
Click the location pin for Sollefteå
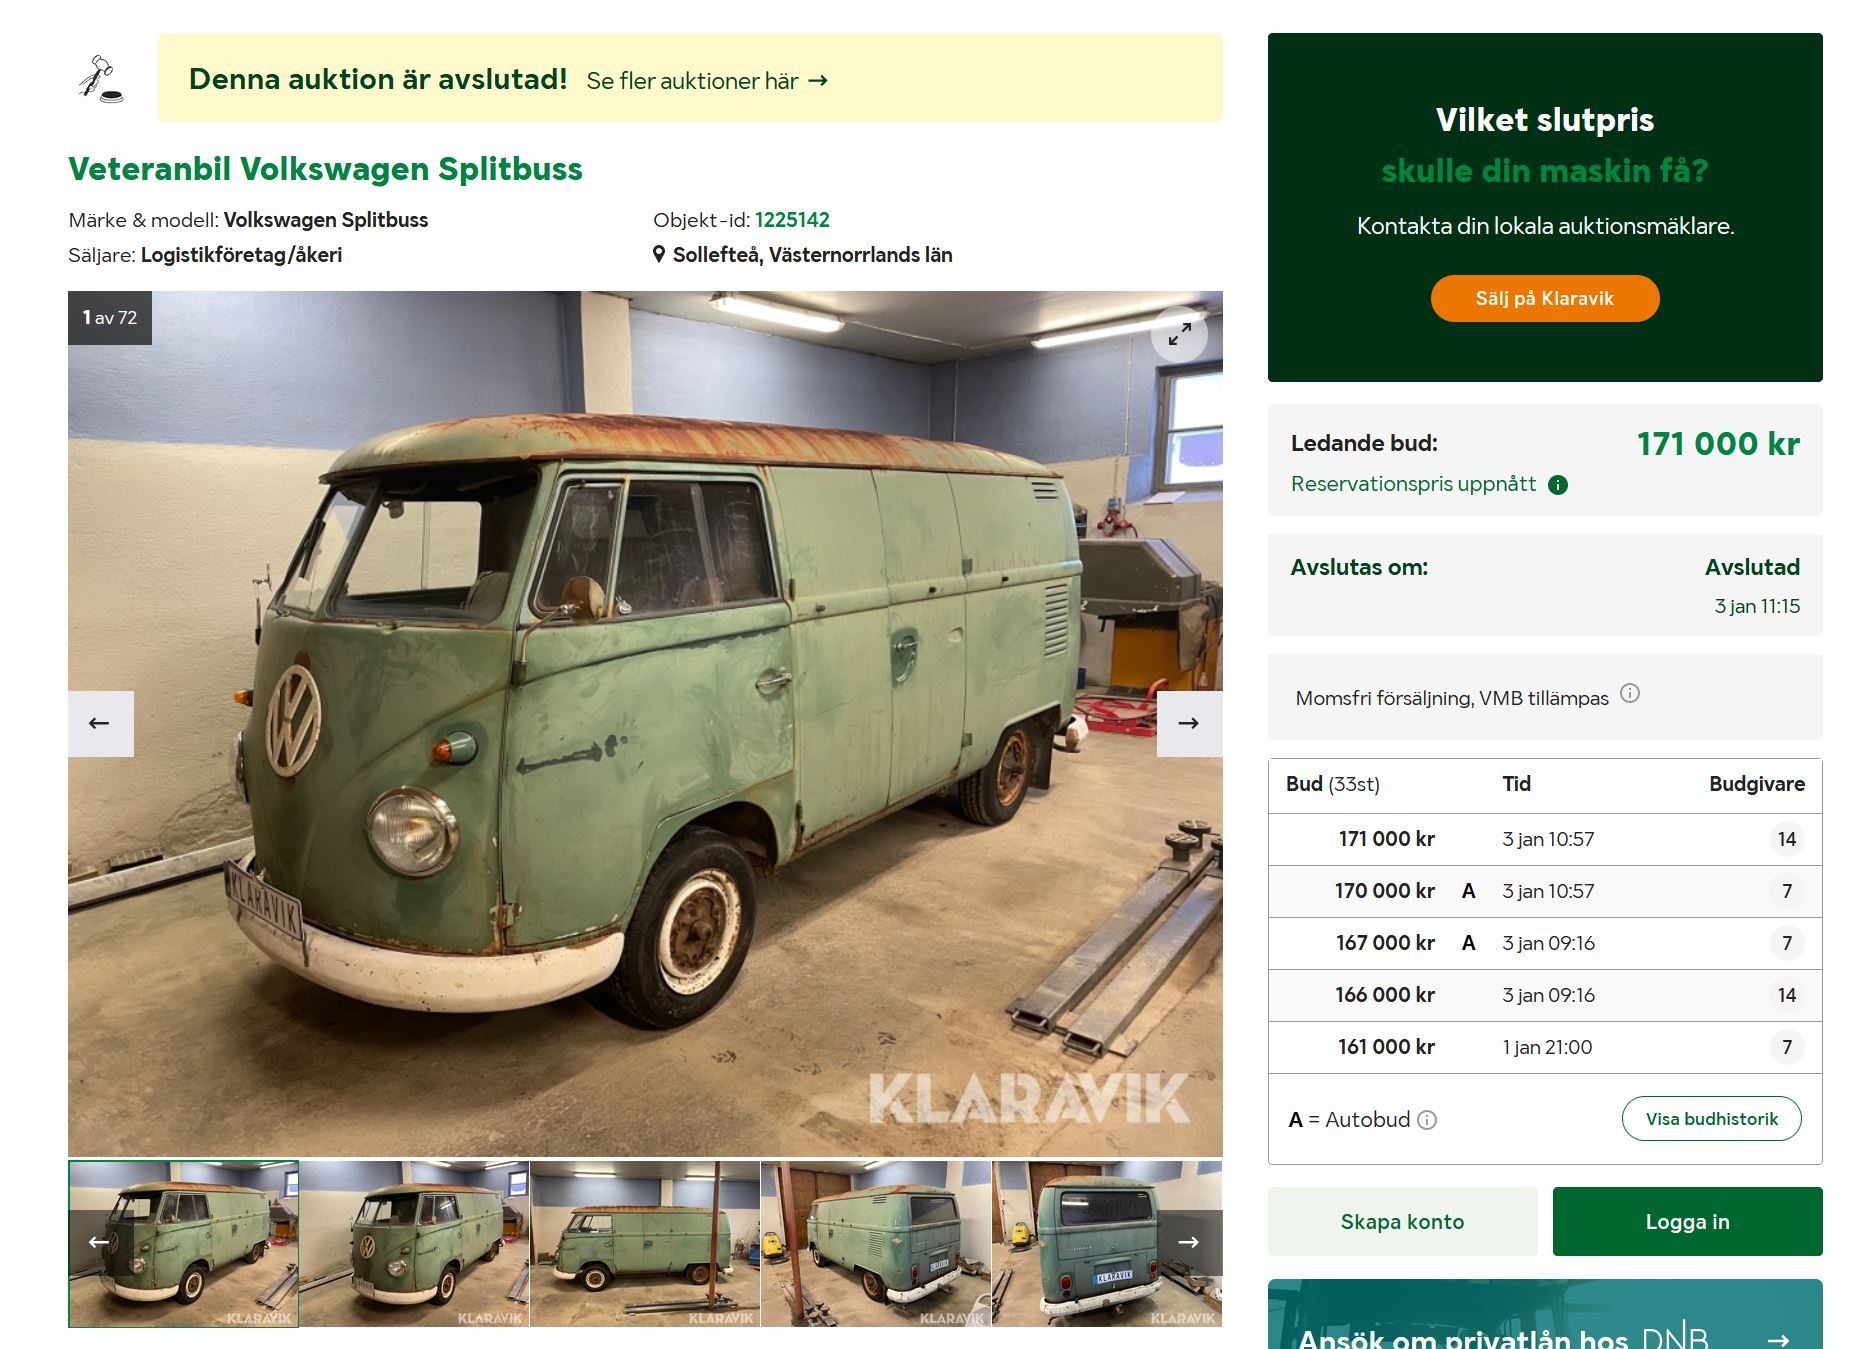tap(659, 255)
